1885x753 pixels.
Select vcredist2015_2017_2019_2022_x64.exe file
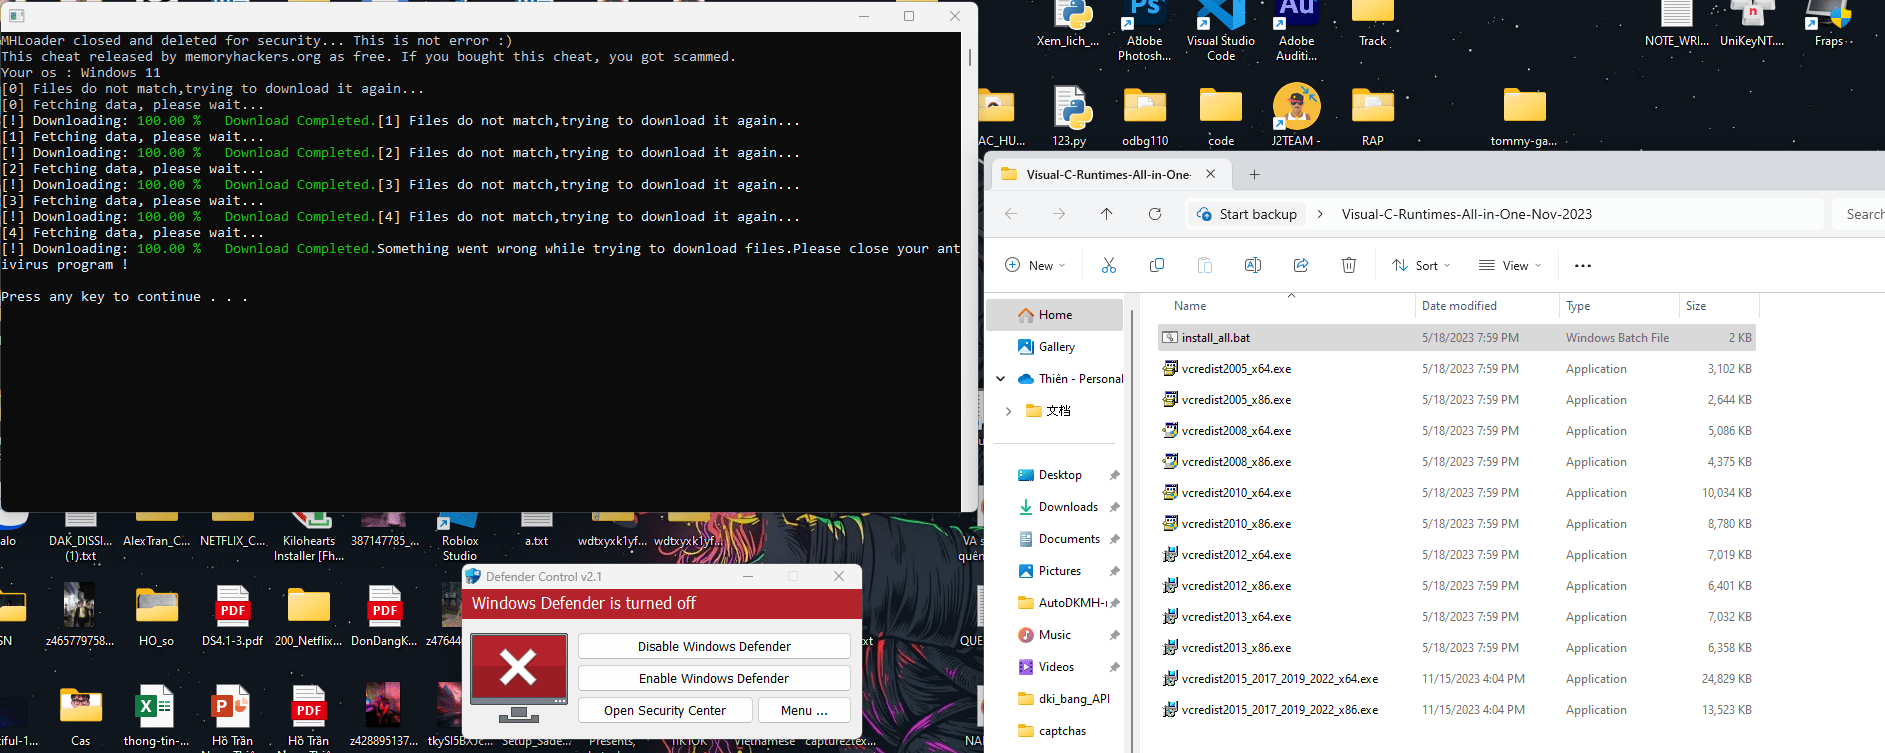[x=1456, y=679]
